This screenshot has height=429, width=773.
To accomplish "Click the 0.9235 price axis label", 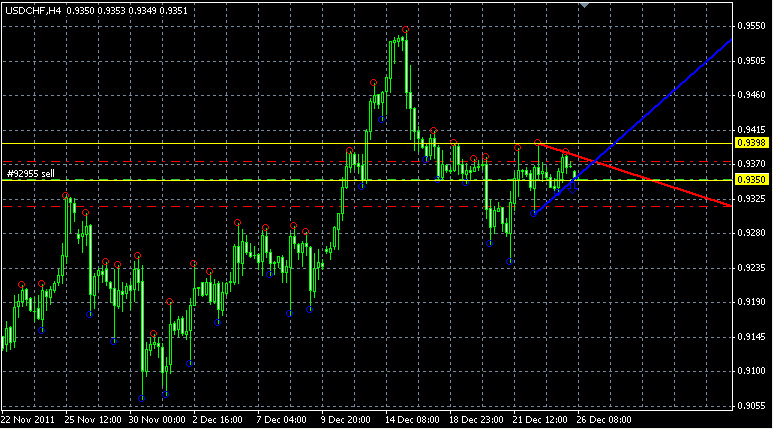I will click(752, 268).
